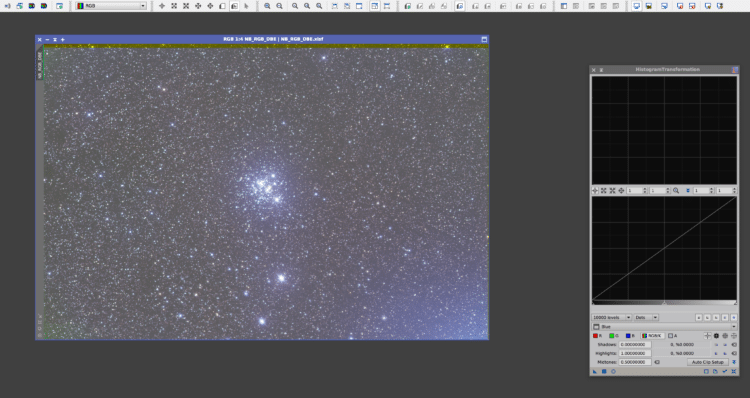The image size is (750, 398).
Task: Click the first crosshair tool in toolbar
Action: (162, 6)
